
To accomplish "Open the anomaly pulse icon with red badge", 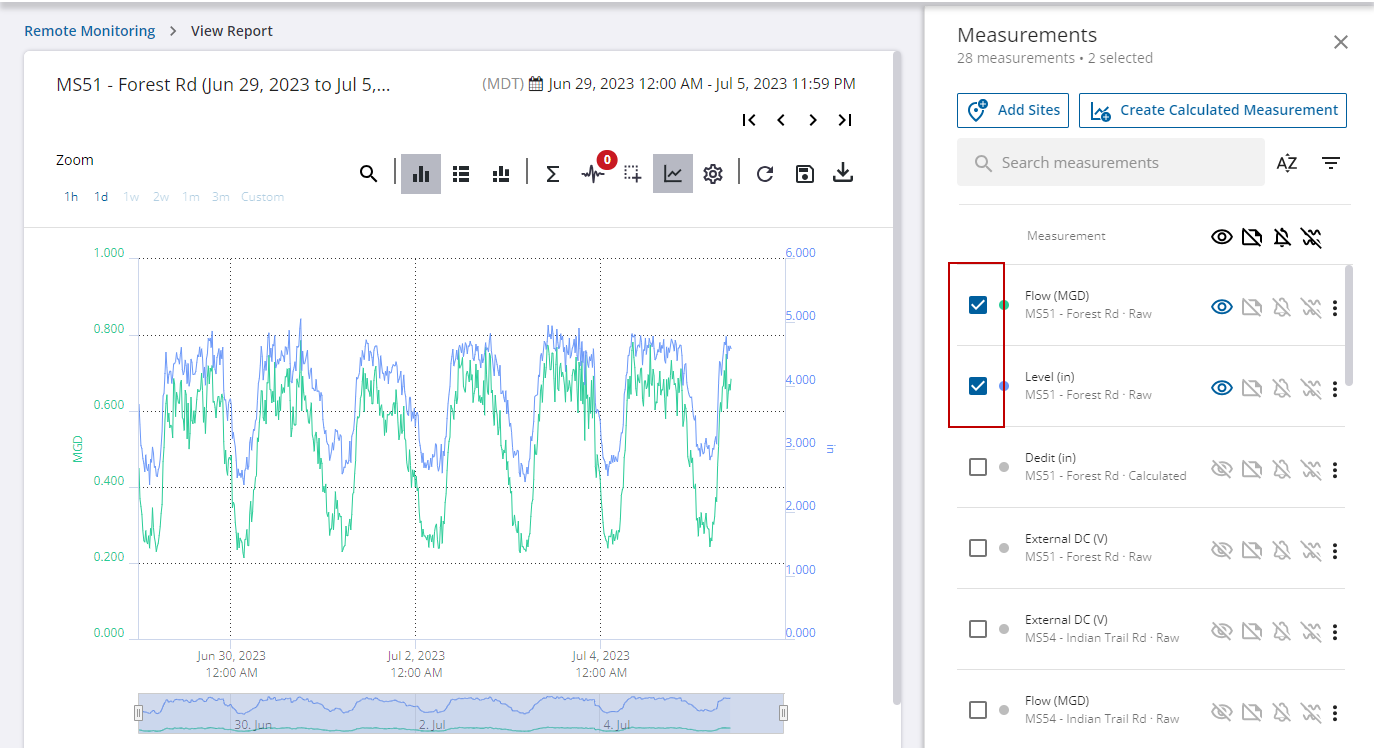I will point(593,174).
